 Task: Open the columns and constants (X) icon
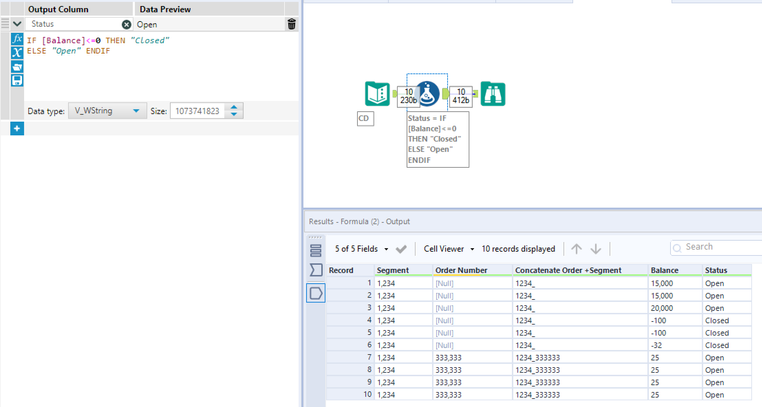(x=17, y=53)
